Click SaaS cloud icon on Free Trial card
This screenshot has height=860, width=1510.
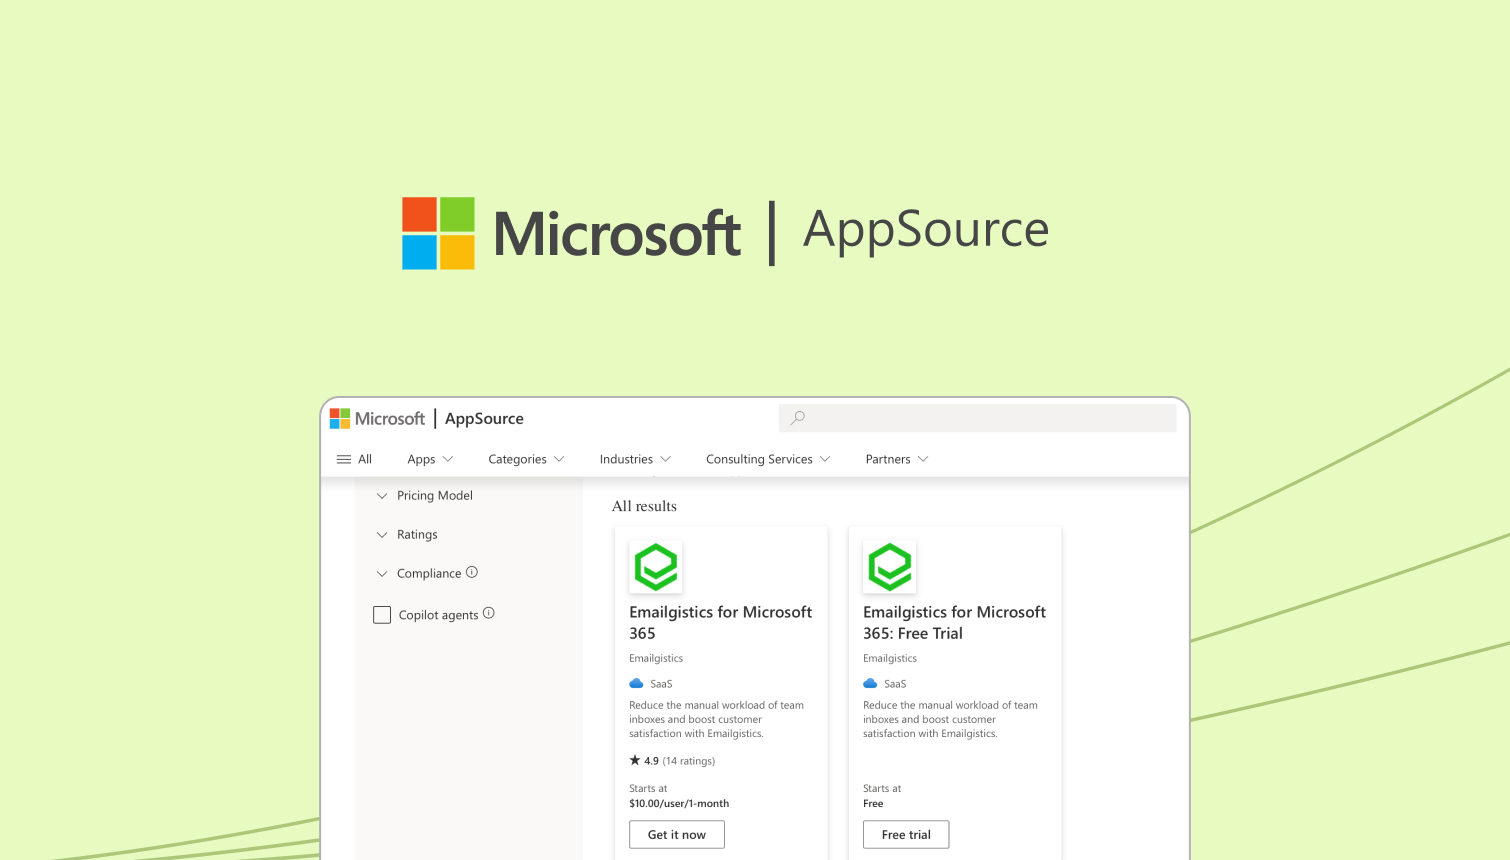(870, 683)
